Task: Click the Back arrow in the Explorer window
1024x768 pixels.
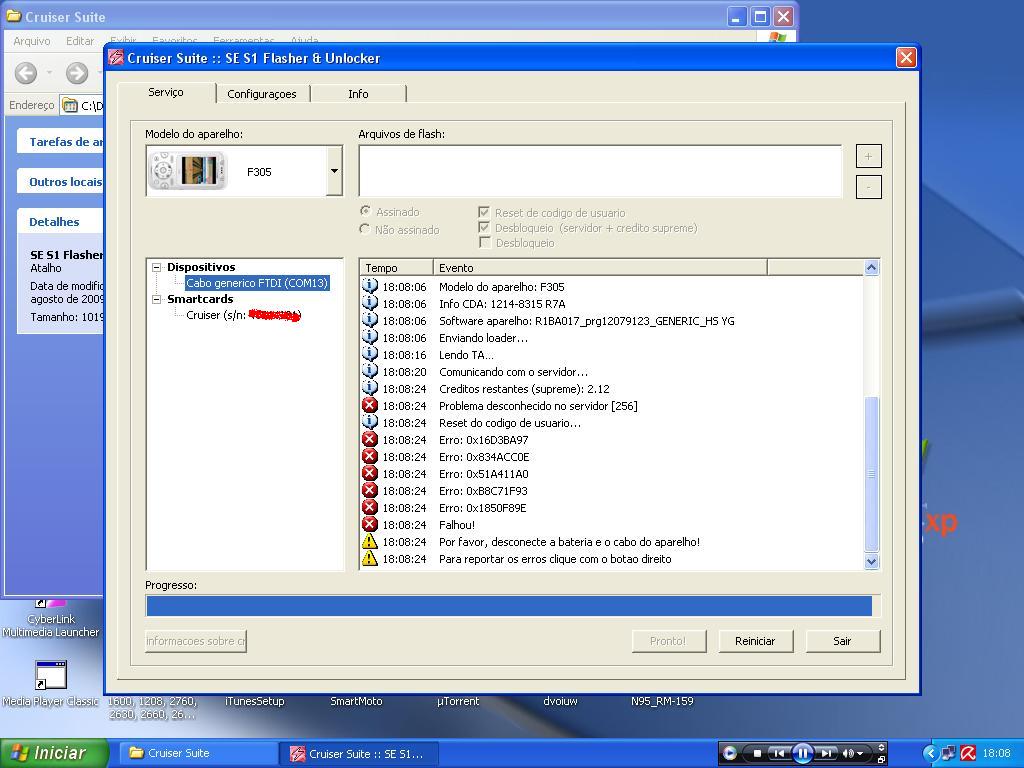Action: [26, 72]
